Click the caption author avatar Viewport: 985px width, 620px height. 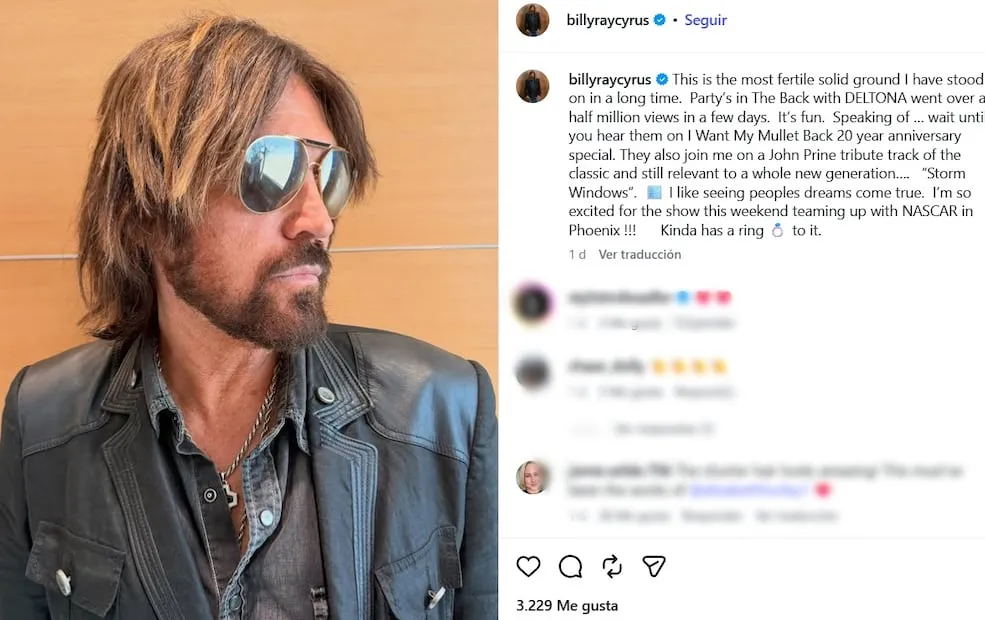click(x=533, y=86)
